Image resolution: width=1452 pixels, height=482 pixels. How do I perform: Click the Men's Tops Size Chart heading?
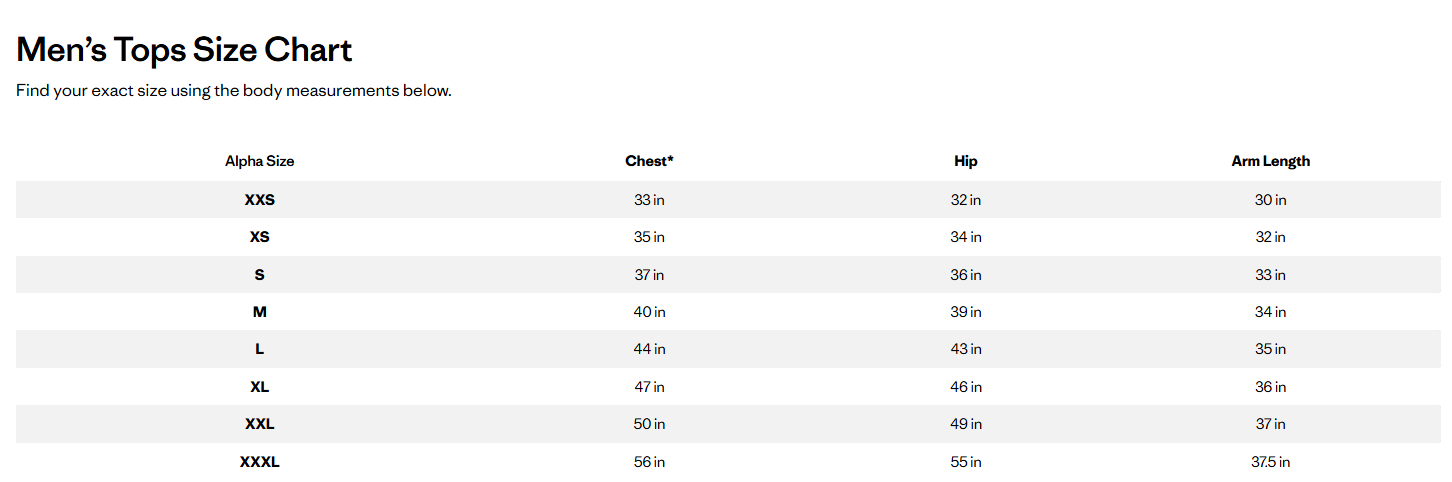pyautogui.click(x=184, y=50)
